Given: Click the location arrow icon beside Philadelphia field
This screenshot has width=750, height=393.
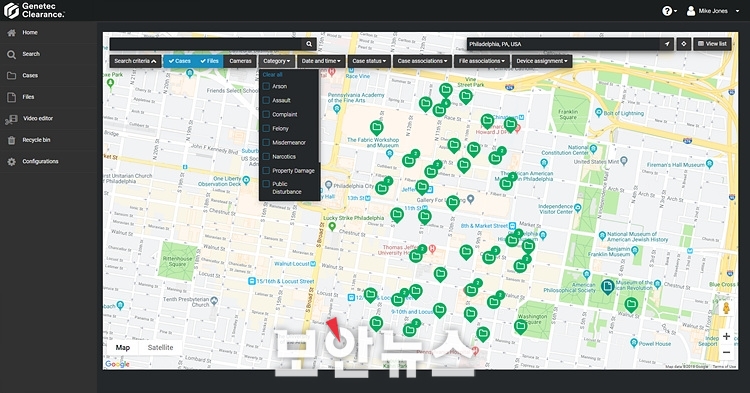Looking at the screenshot, I should 667,44.
